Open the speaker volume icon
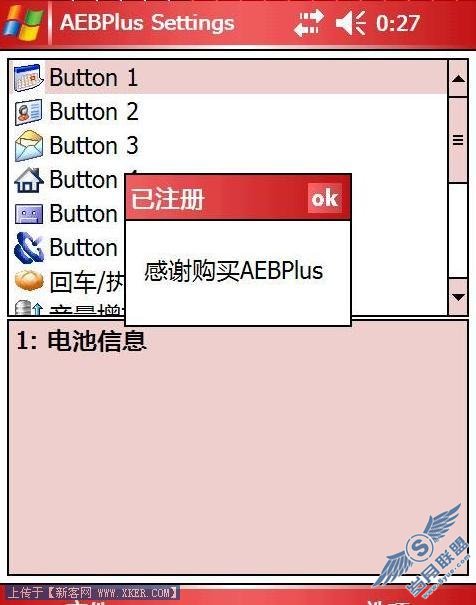This screenshot has width=476, height=605. click(351, 23)
